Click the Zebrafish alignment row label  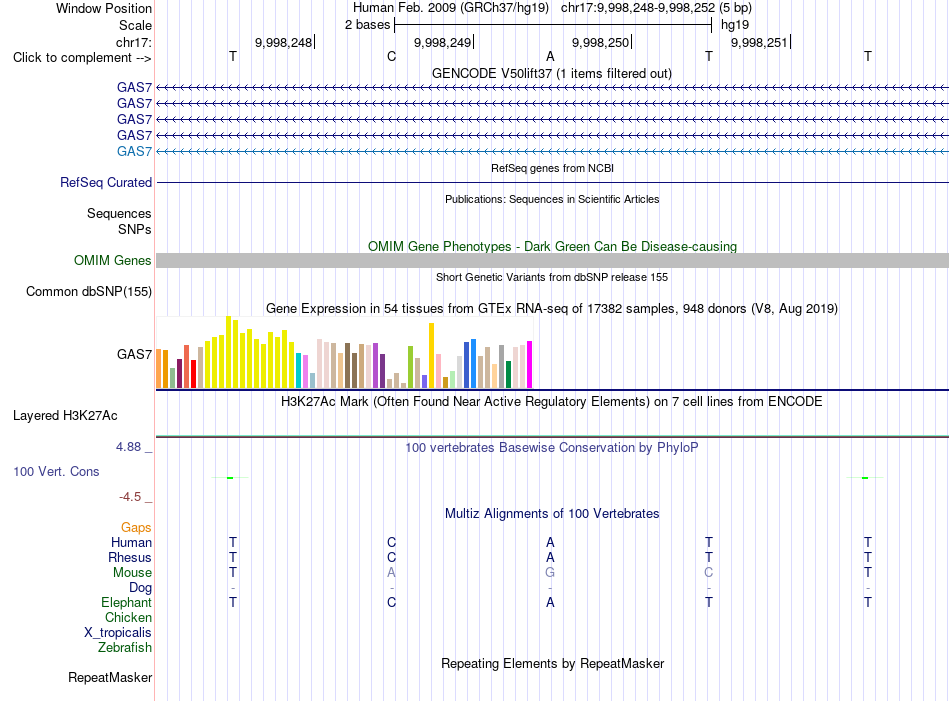pyautogui.click(x=125, y=648)
